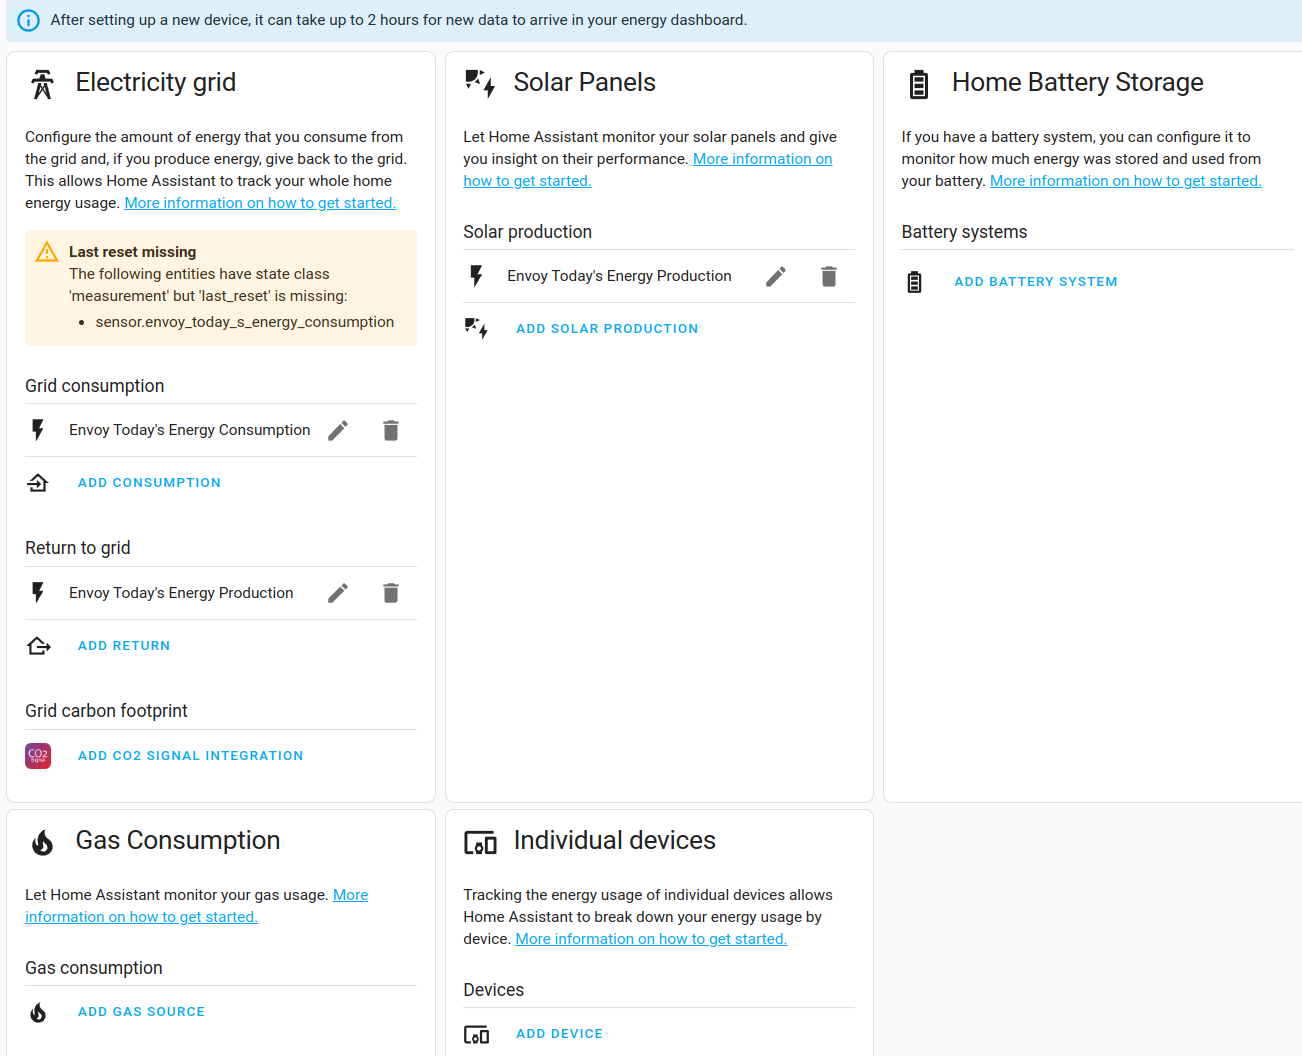Click the info icon in the top banner

30,19
